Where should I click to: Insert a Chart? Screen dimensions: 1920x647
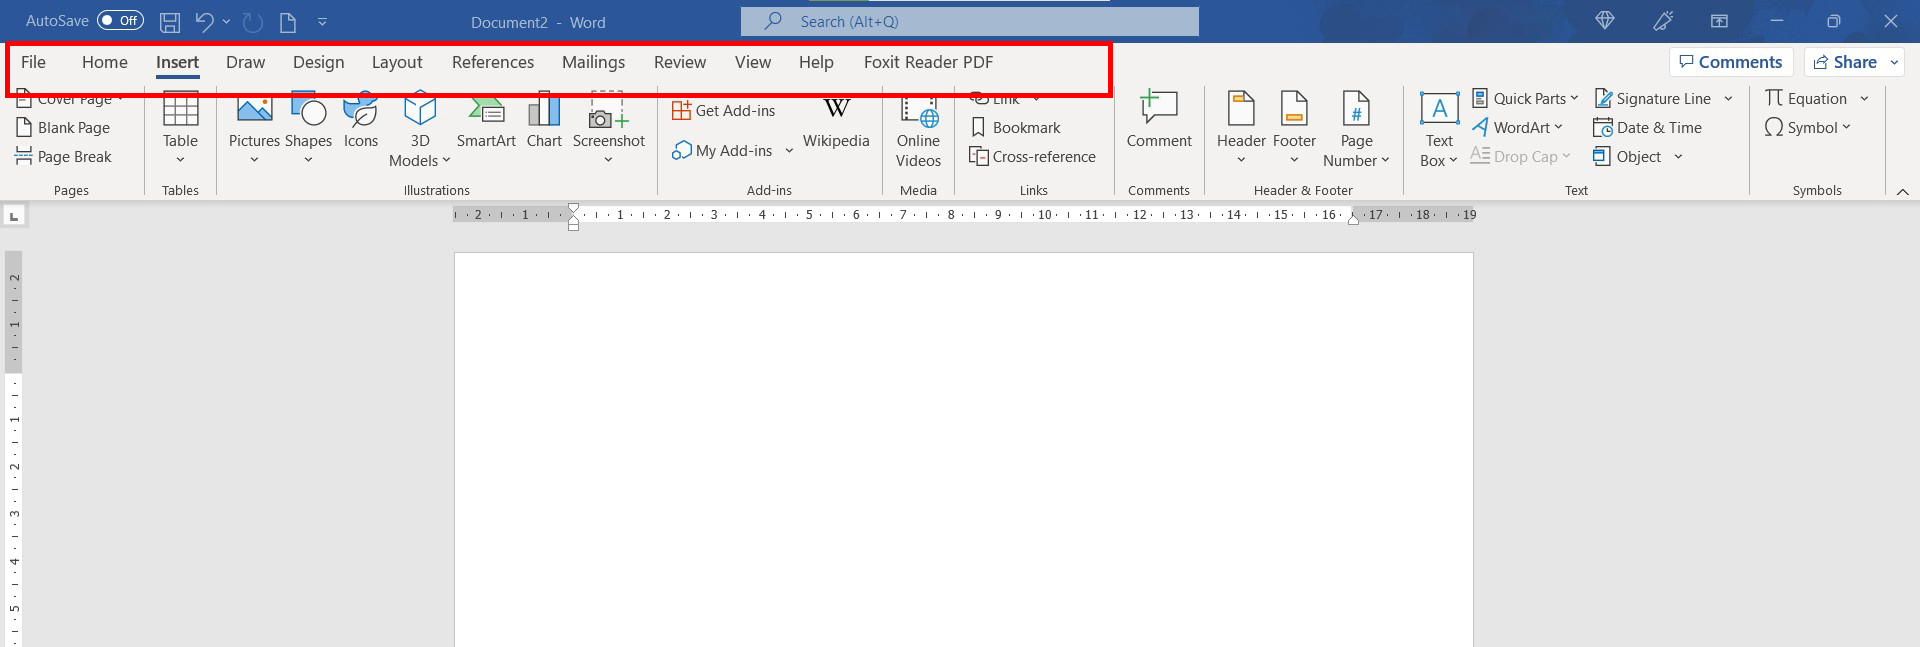[544, 122]
